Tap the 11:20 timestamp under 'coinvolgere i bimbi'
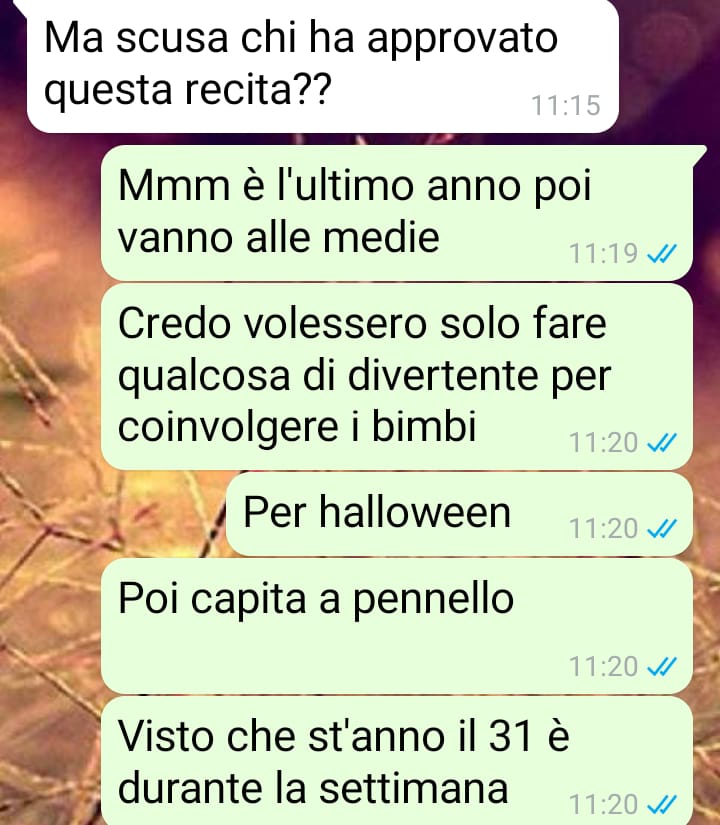The height and width of the screenshot is (825, 720). tap(604, 442)
